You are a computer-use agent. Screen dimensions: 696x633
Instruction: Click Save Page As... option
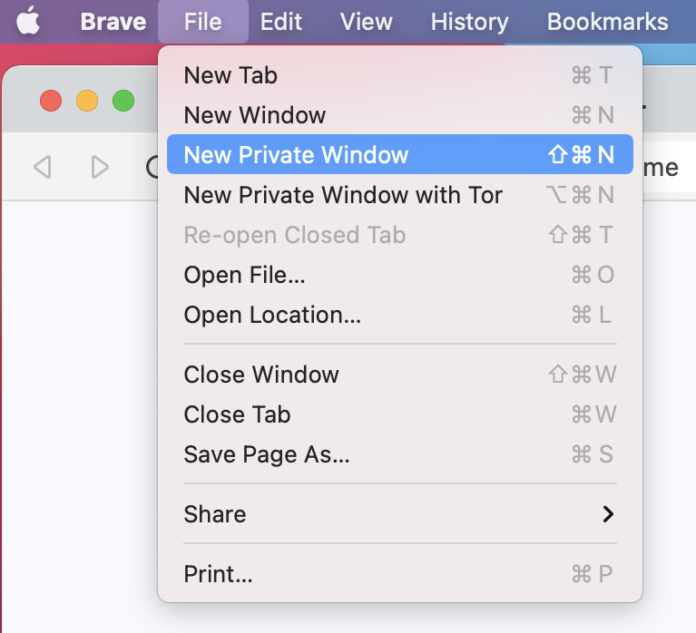coord(267,454)
